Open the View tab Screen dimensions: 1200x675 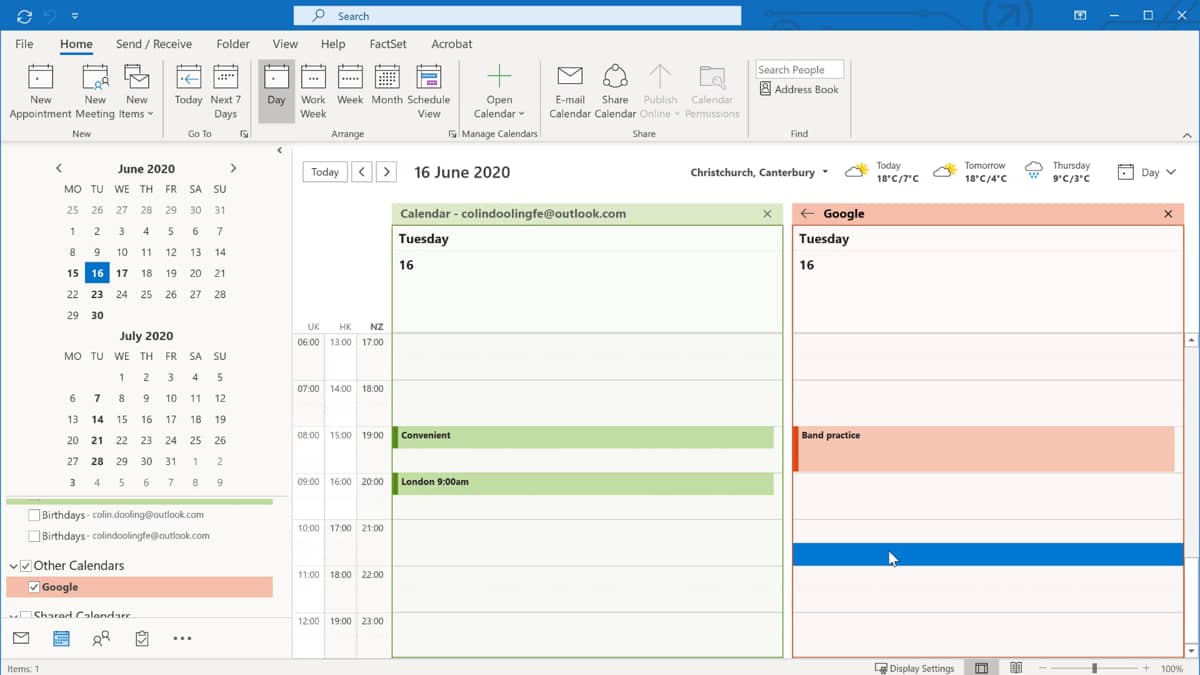(x=285, y=44)
